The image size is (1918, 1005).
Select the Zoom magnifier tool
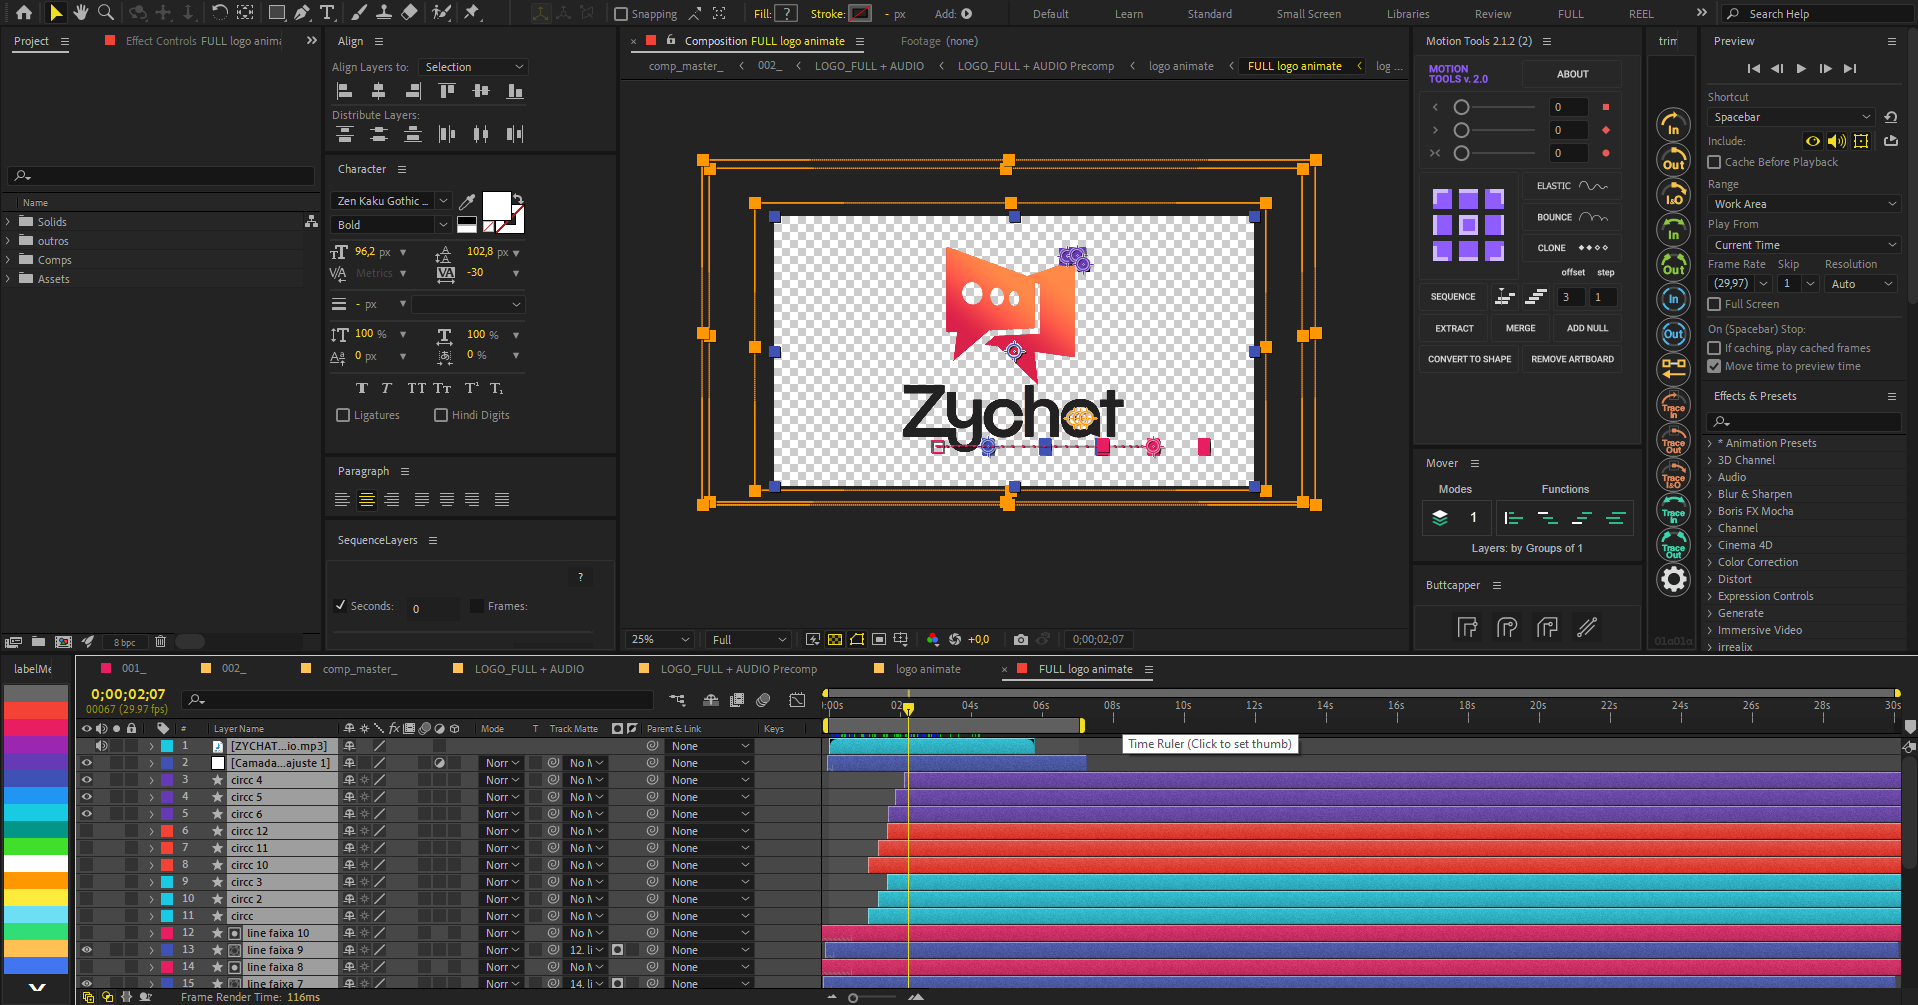[x=105, y=13]
